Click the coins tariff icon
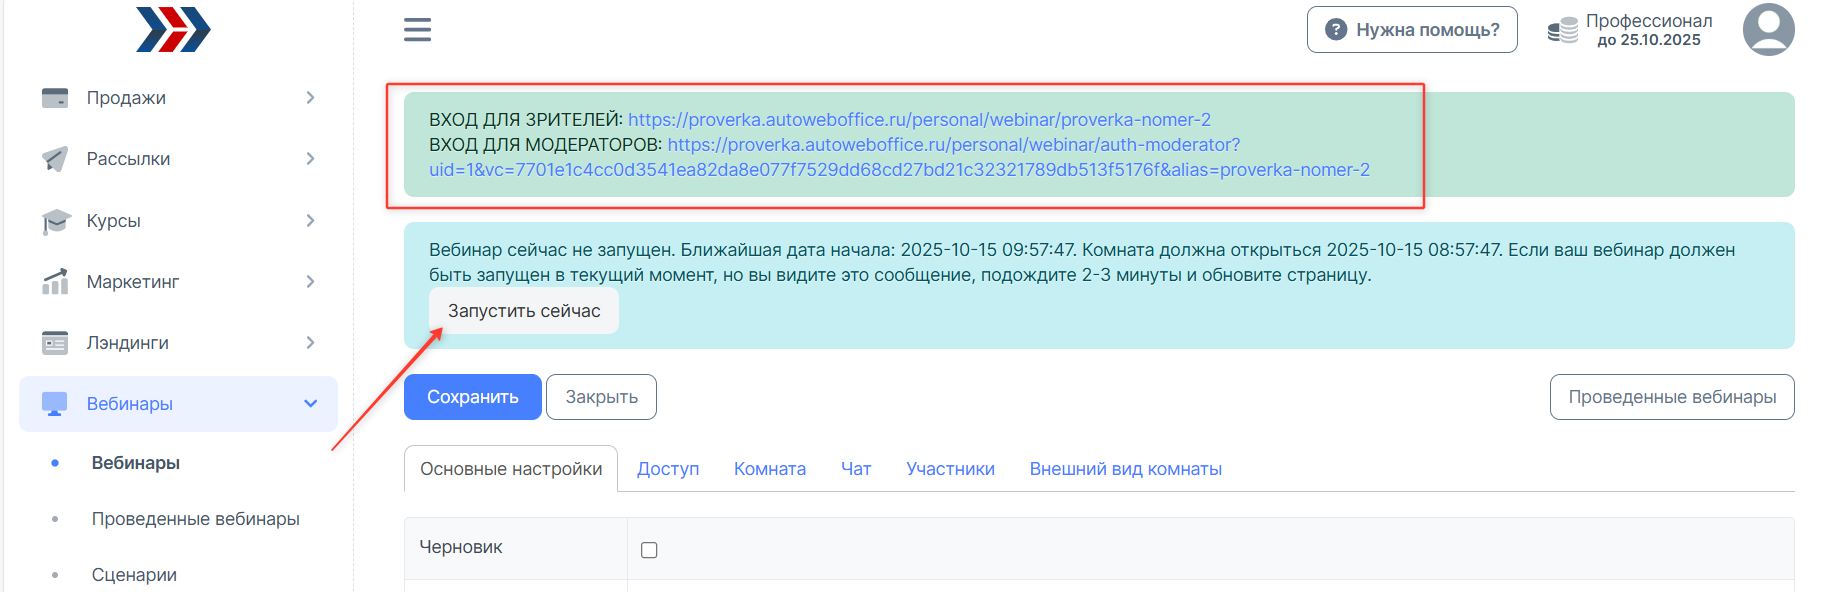Screen dimensions: 1831x592 pyautogui.click(x=1562, y=31)
